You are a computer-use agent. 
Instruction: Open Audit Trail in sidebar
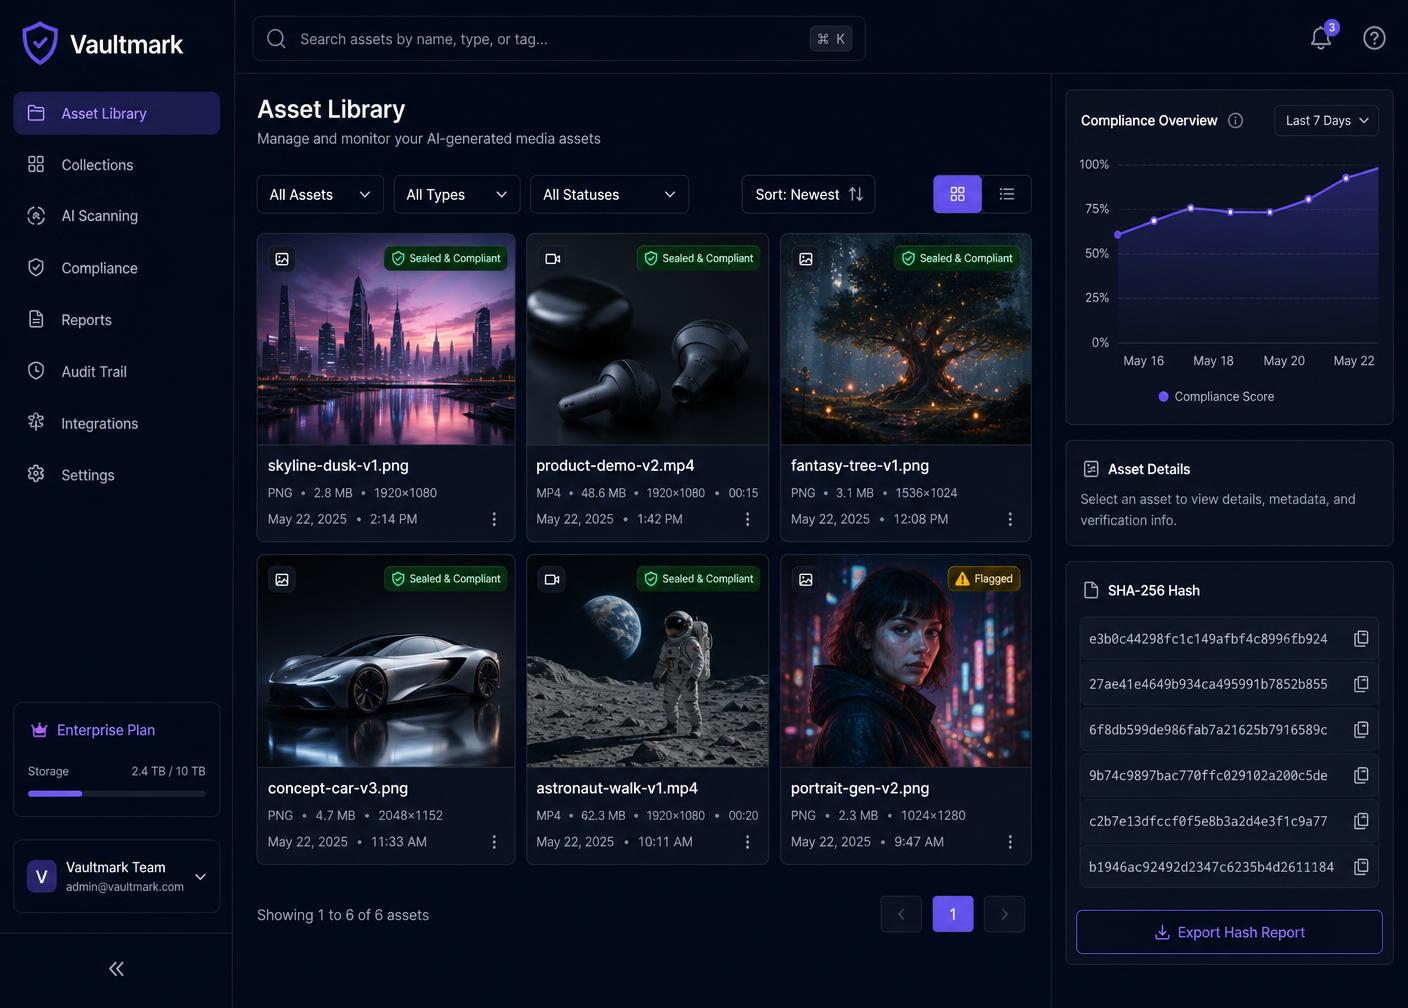click(x=117, y=371)
